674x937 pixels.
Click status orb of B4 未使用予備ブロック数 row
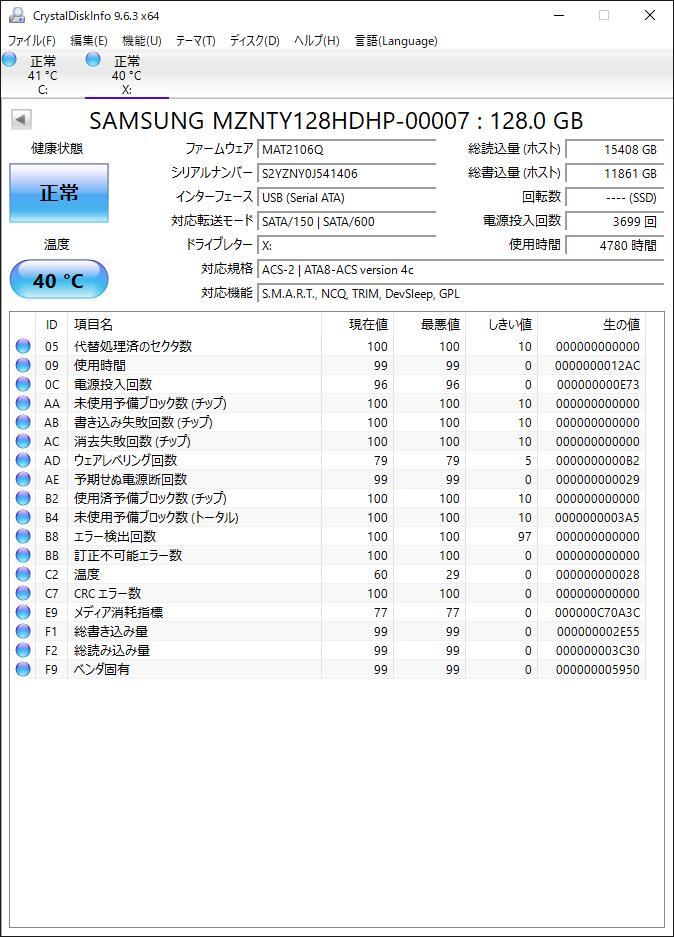23,517
